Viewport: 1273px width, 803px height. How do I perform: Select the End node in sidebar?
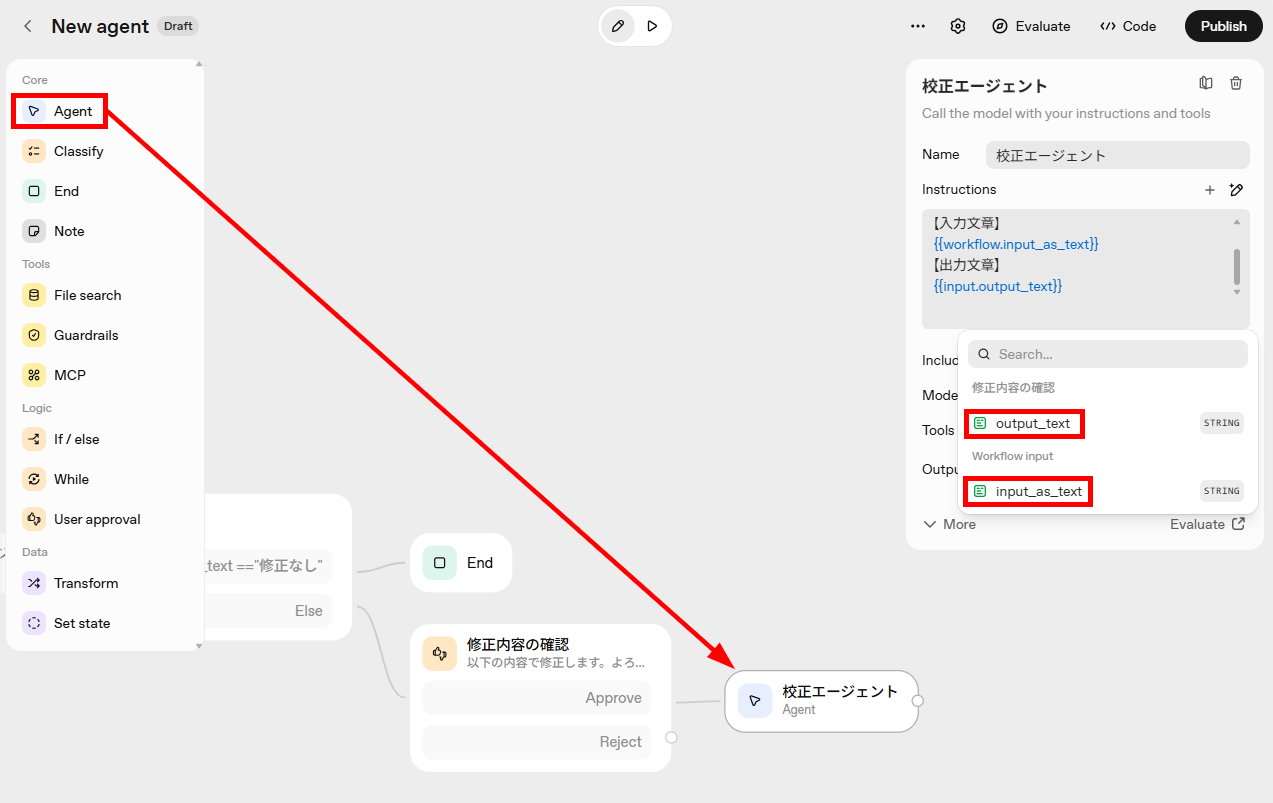(x=51, y=191)
